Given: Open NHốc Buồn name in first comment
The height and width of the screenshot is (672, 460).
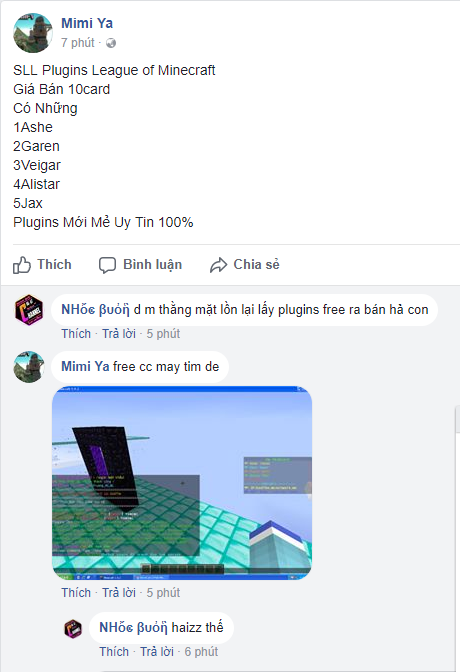Looking at the screenshot, I should click(x=95, y=309).
